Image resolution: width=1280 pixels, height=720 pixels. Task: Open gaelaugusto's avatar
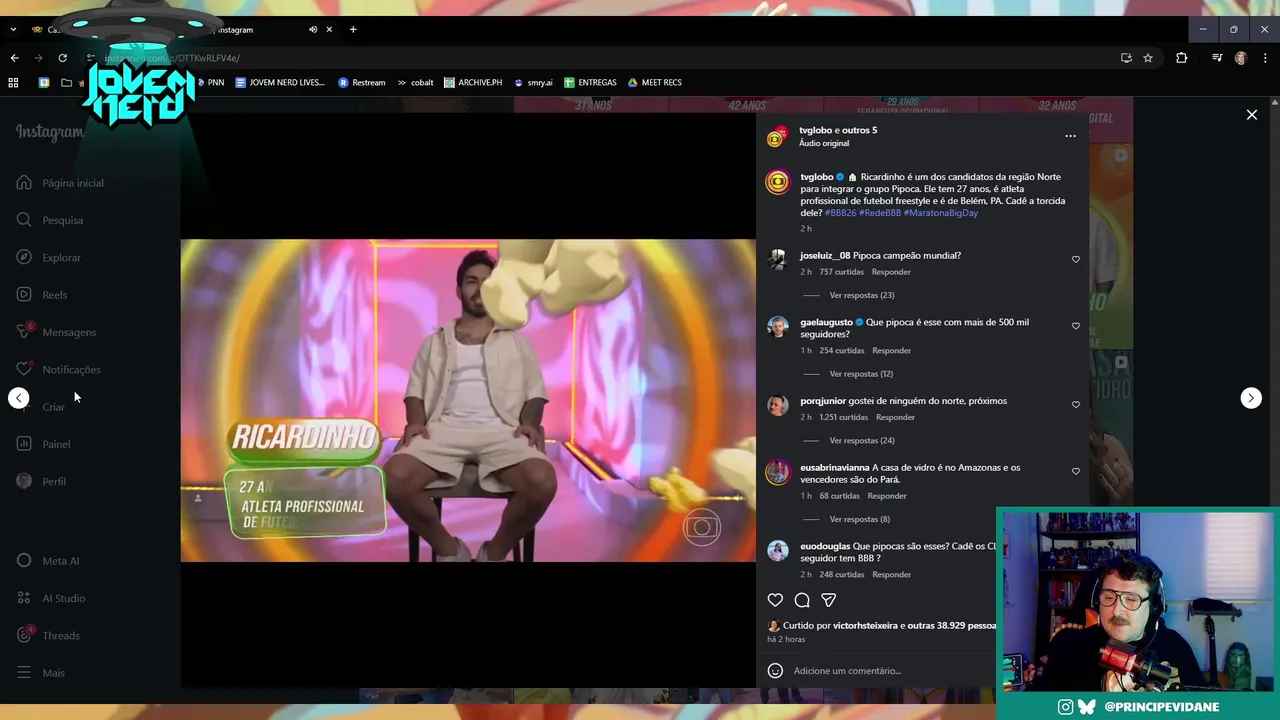pyautogui.click(x=778, y=328)
